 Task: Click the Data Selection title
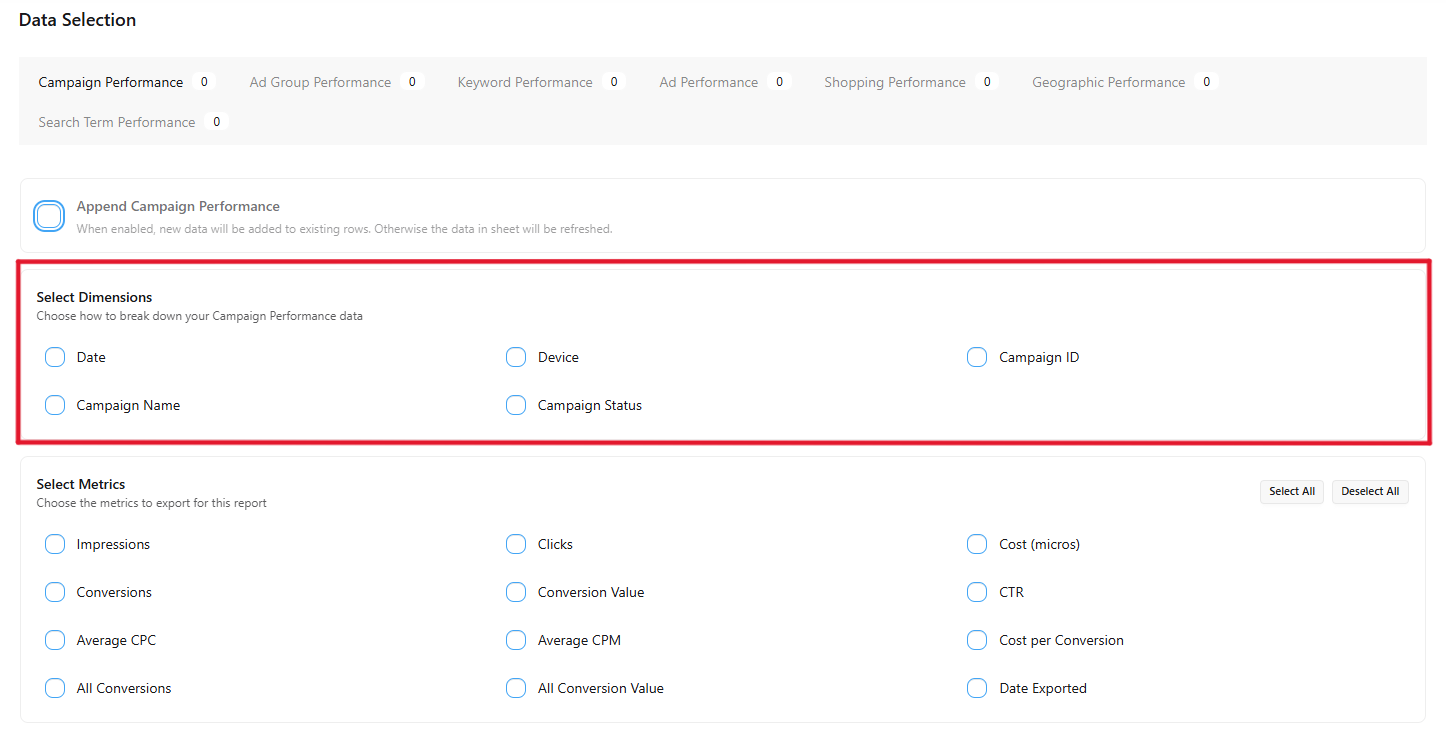coord(78,20)
